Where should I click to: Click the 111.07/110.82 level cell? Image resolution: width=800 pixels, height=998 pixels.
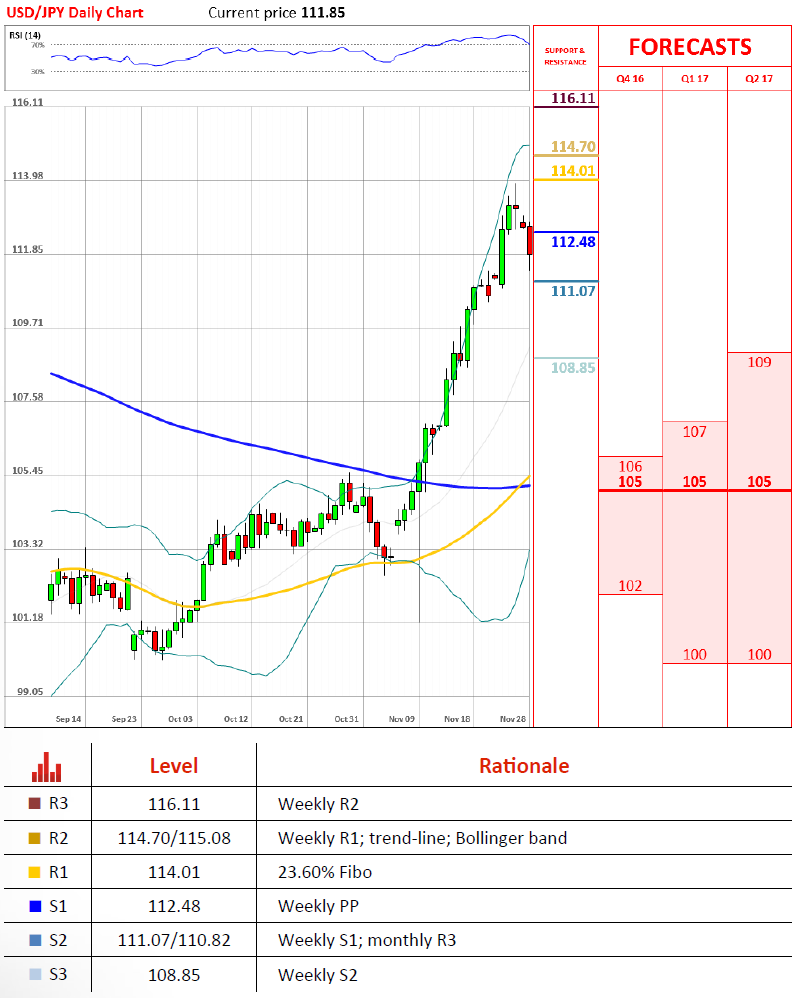pos(174,940)
